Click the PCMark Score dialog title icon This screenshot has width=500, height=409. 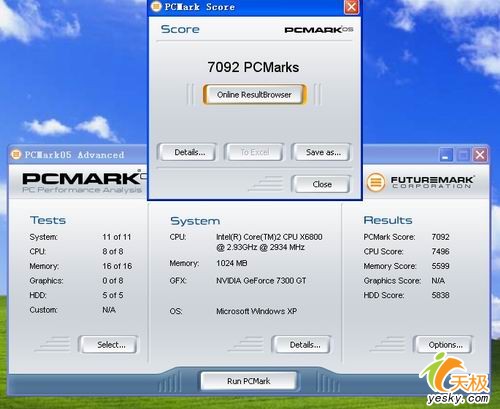coord(156,6)
